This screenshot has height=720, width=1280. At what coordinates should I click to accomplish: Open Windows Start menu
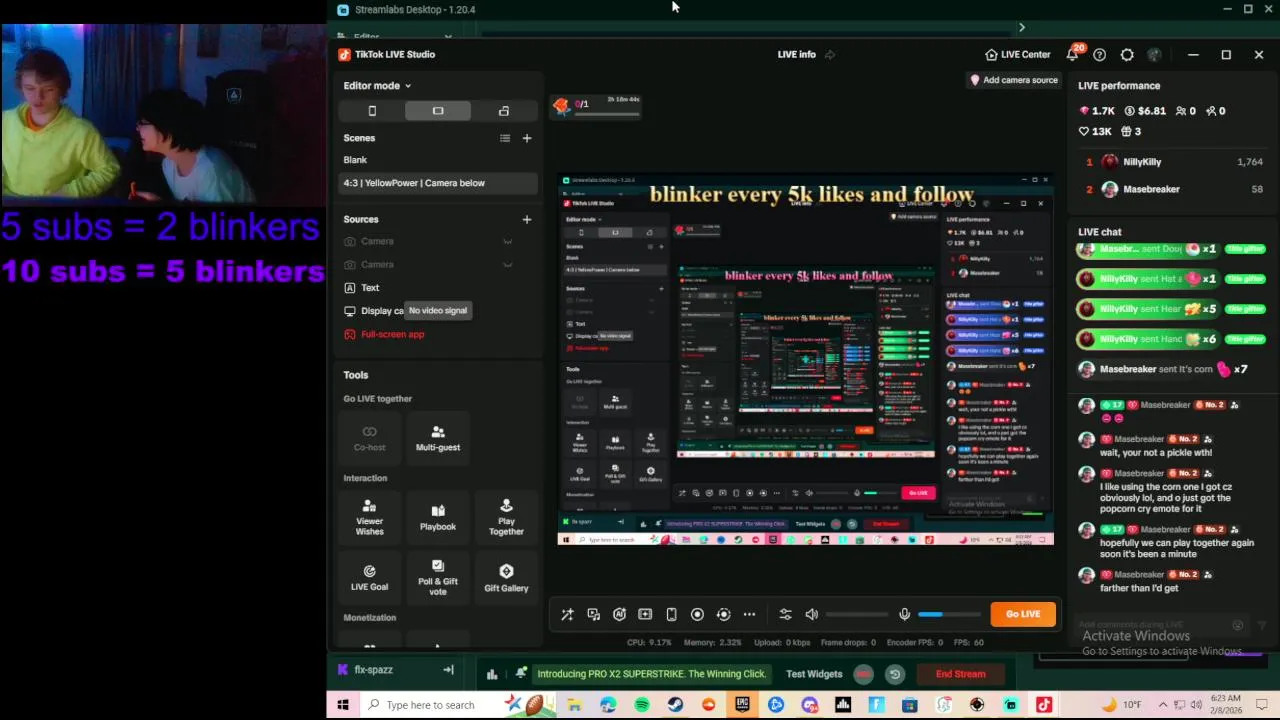click(x=343, y=705)
